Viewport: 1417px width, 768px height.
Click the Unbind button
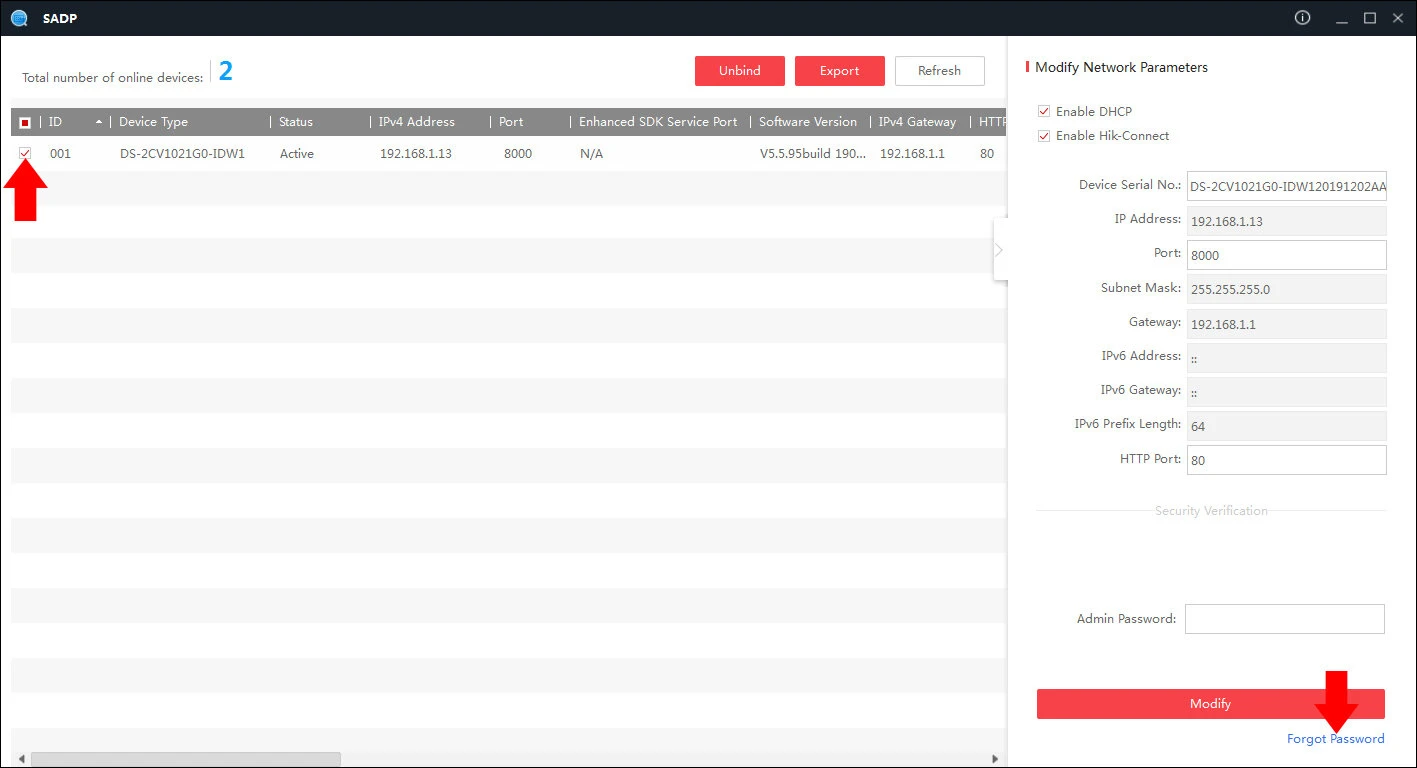[739, 71]
